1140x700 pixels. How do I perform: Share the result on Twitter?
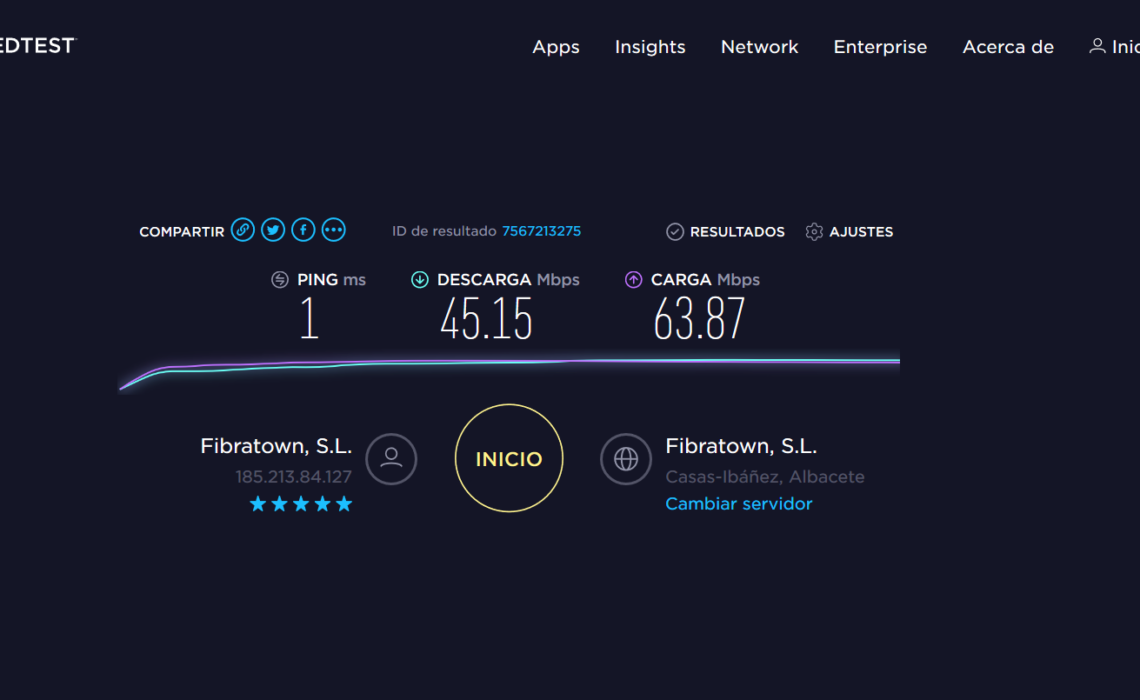click(x=273, y=230)
